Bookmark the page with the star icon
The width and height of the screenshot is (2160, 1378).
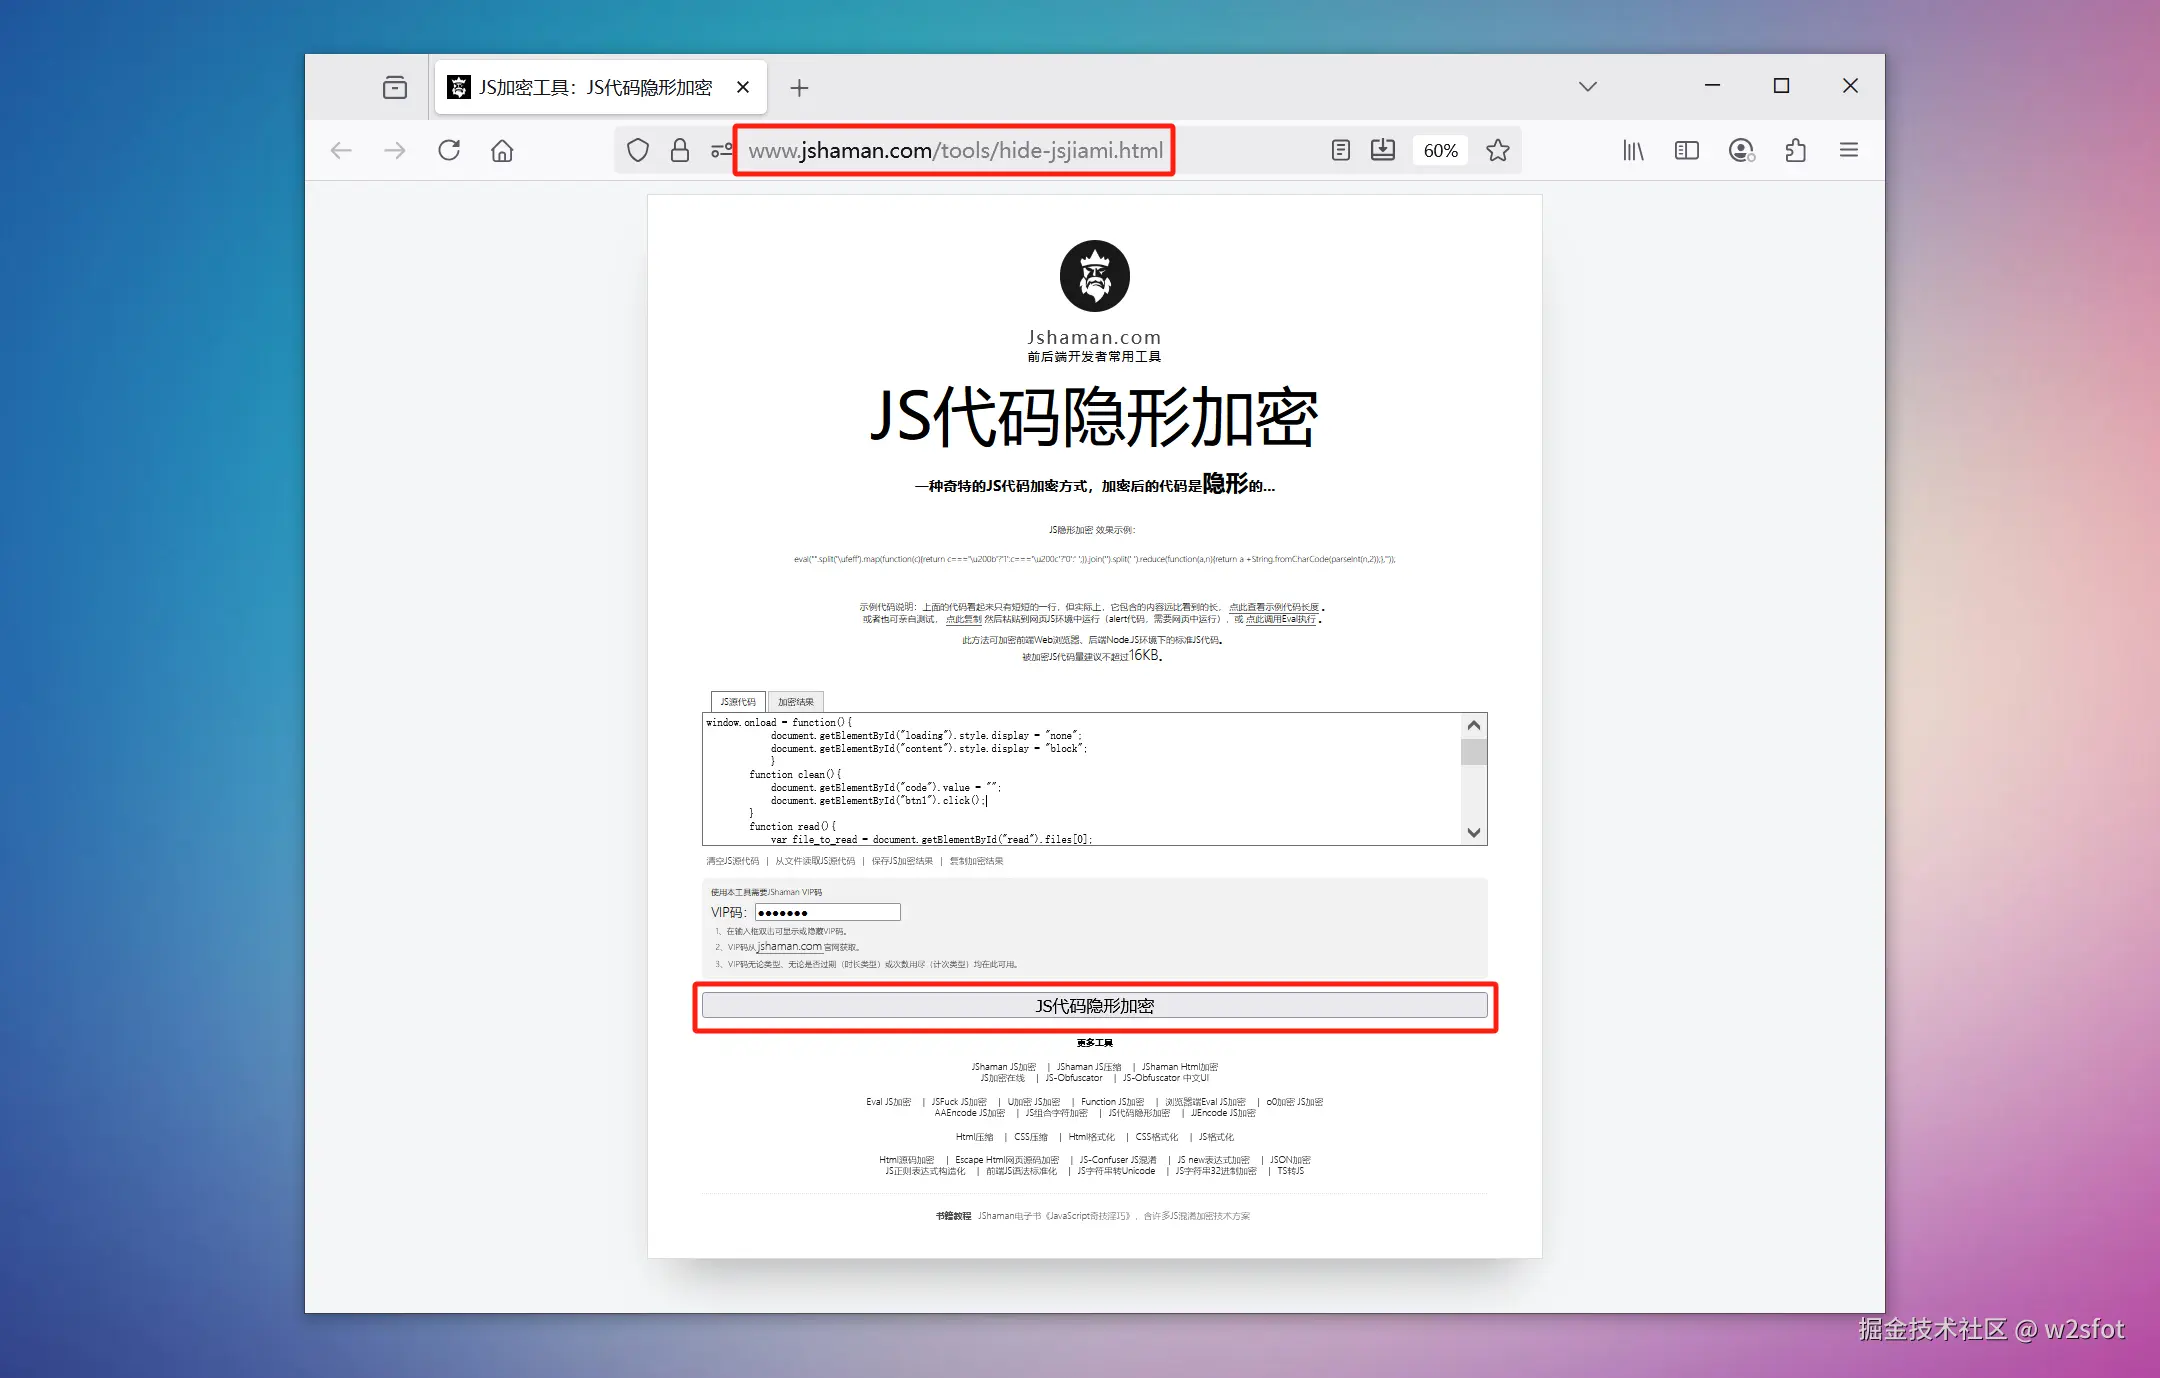(1497, 150)
